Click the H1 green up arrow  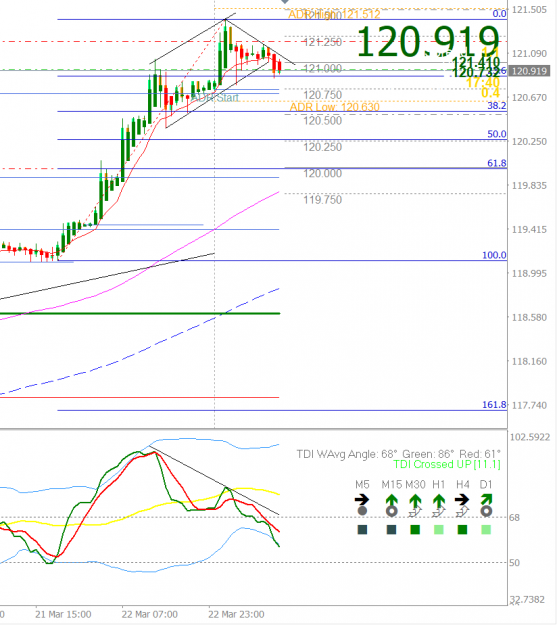pyautogui.click(x=439, y=499)
